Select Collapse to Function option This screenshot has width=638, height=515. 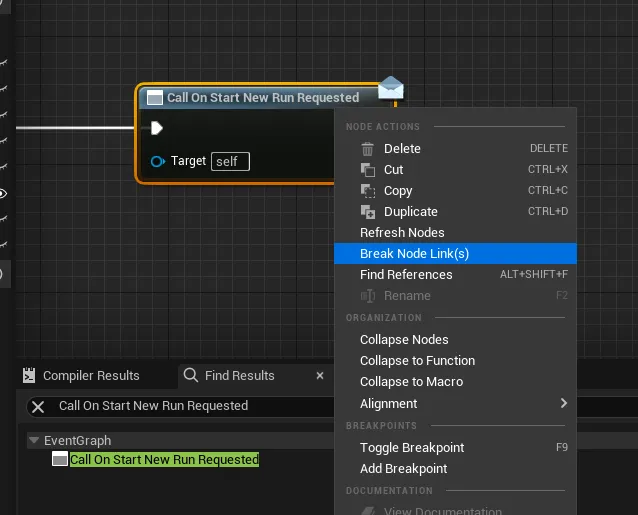click(455, 361)
